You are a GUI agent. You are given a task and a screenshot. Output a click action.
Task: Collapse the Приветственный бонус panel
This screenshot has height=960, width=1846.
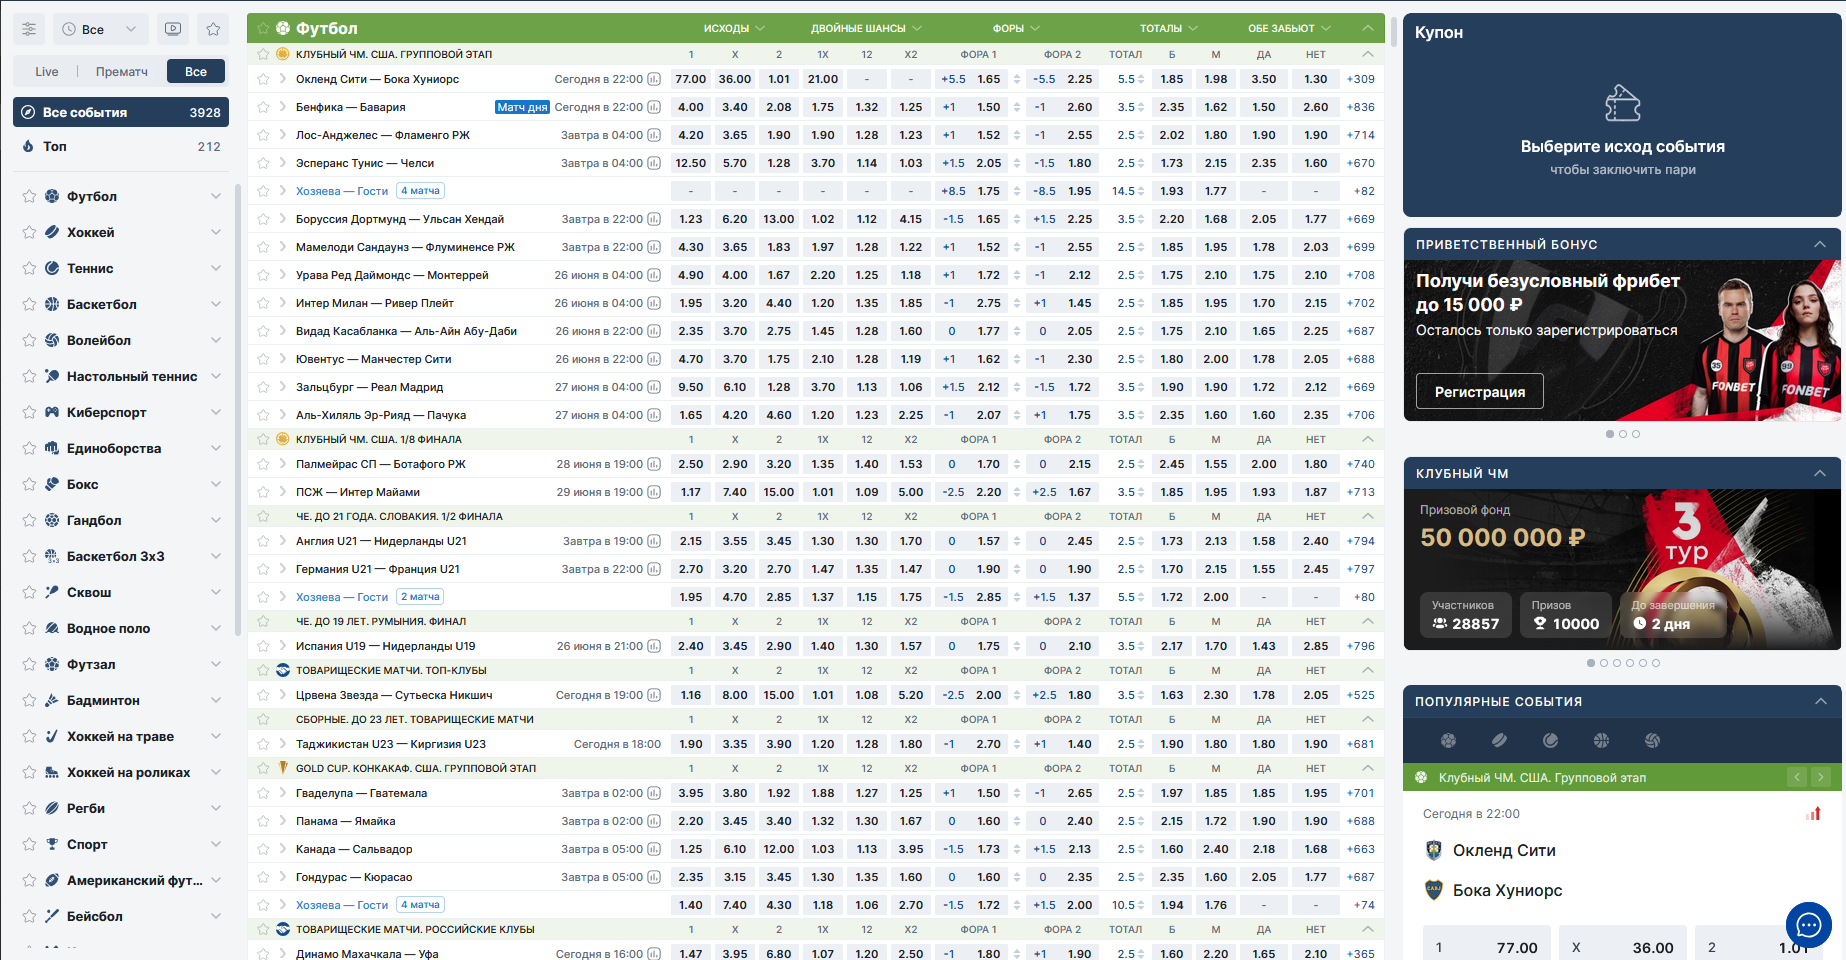coord(1820,244)
